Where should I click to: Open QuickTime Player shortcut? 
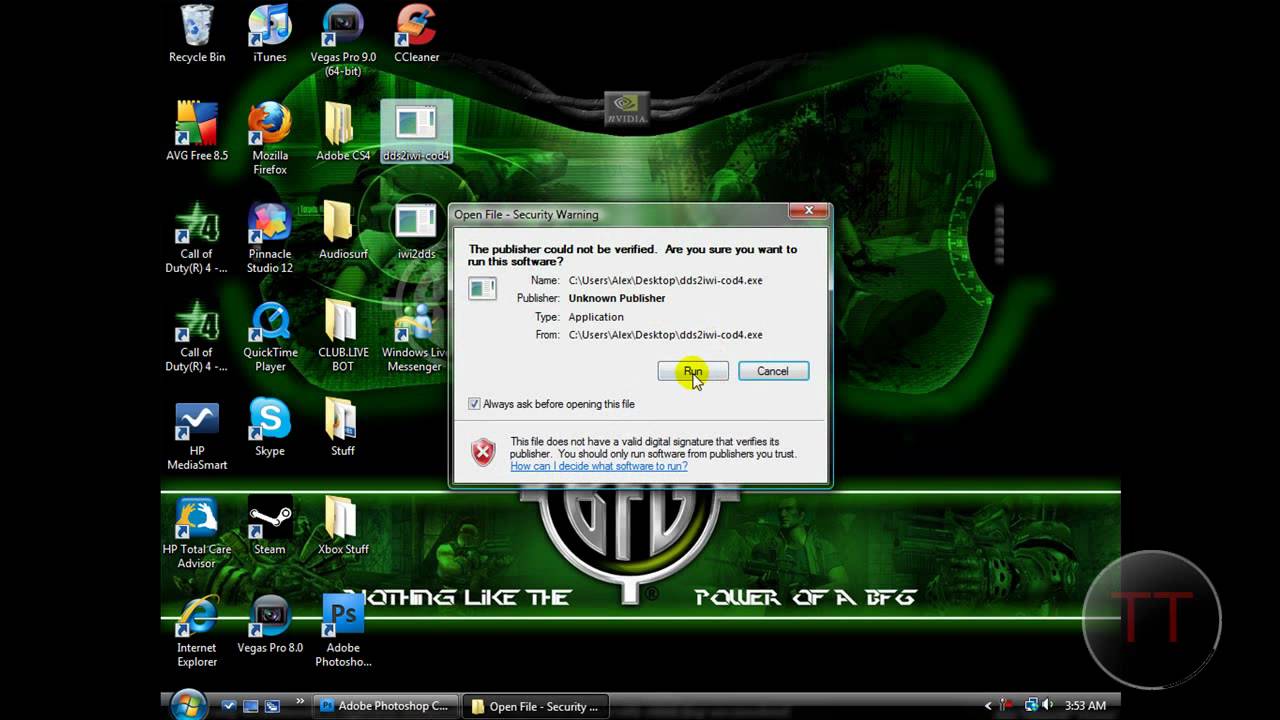click(270, 337)
